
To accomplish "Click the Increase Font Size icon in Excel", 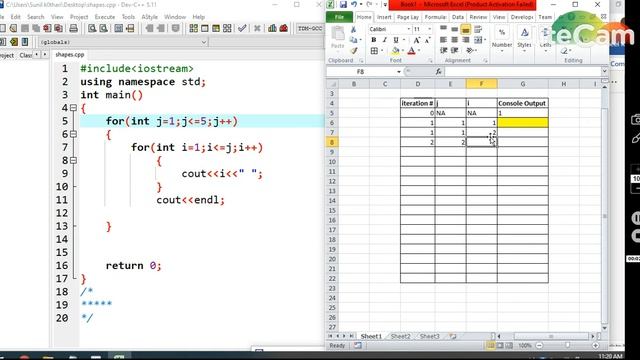I will point(416,40).
